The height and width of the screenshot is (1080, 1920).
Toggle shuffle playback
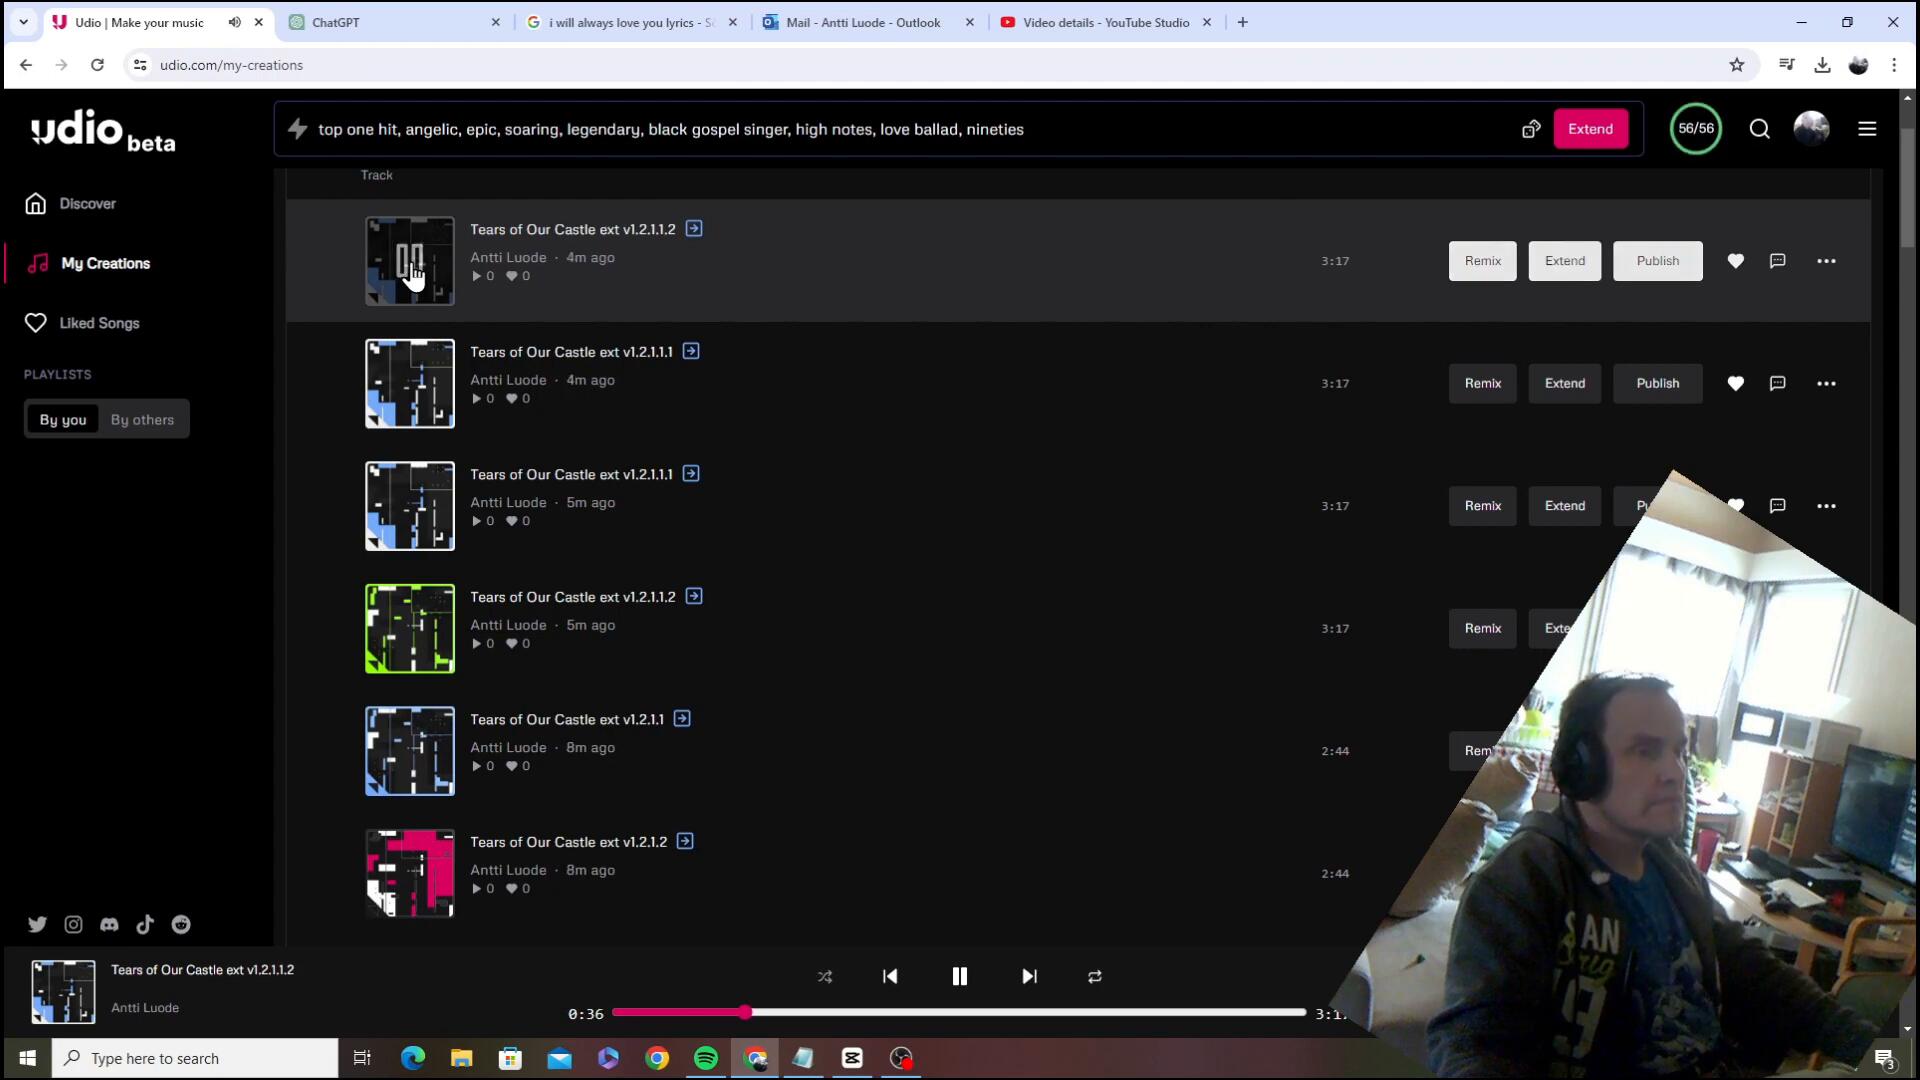pyautogui.click(x=824, y=976)
